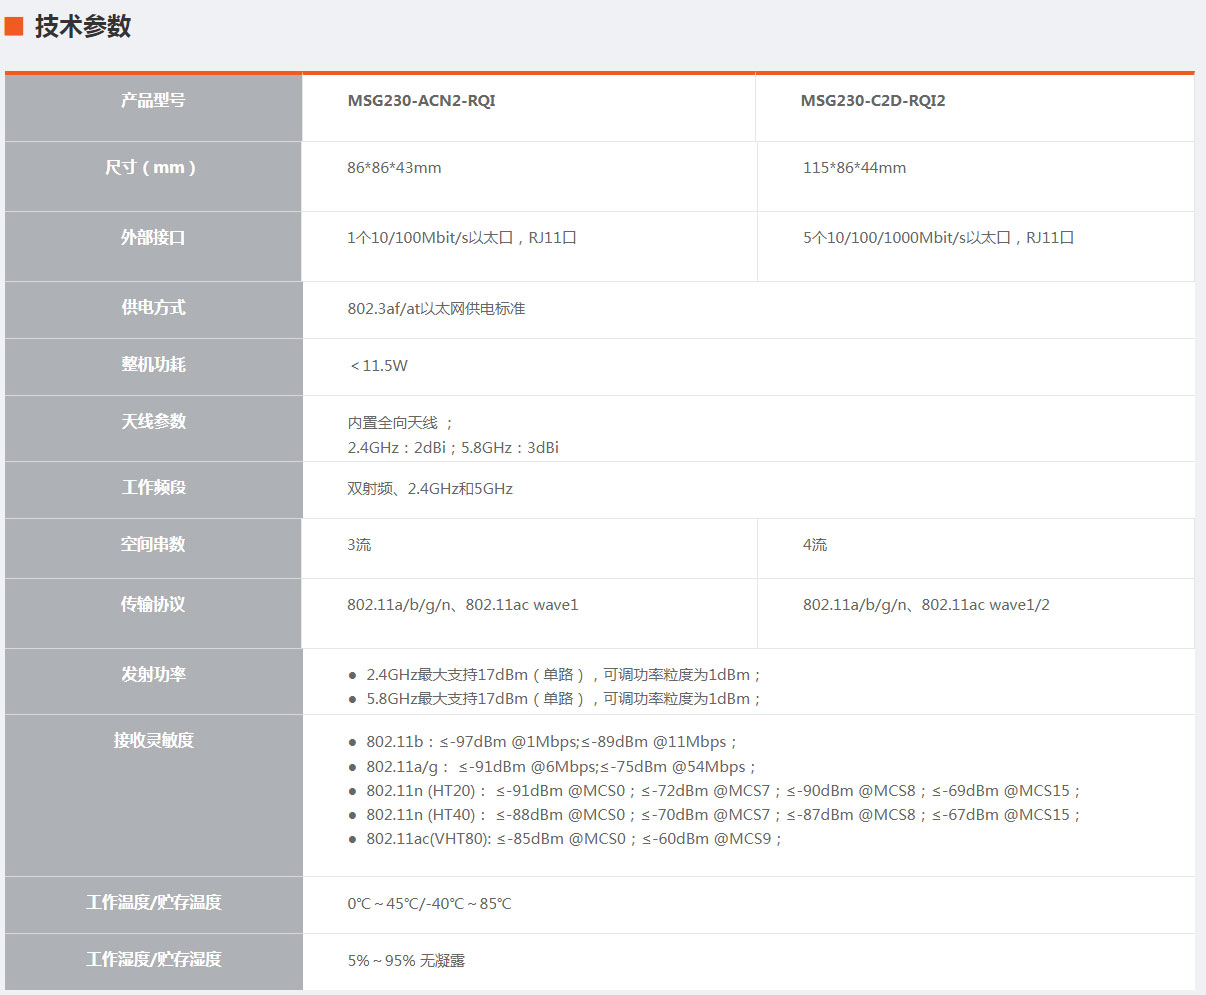This screenshot has height=995, width=1206.
Task: Click the 5个10/100/1000Mbit/s以太口 interface cell
Action: pos(937,238)
